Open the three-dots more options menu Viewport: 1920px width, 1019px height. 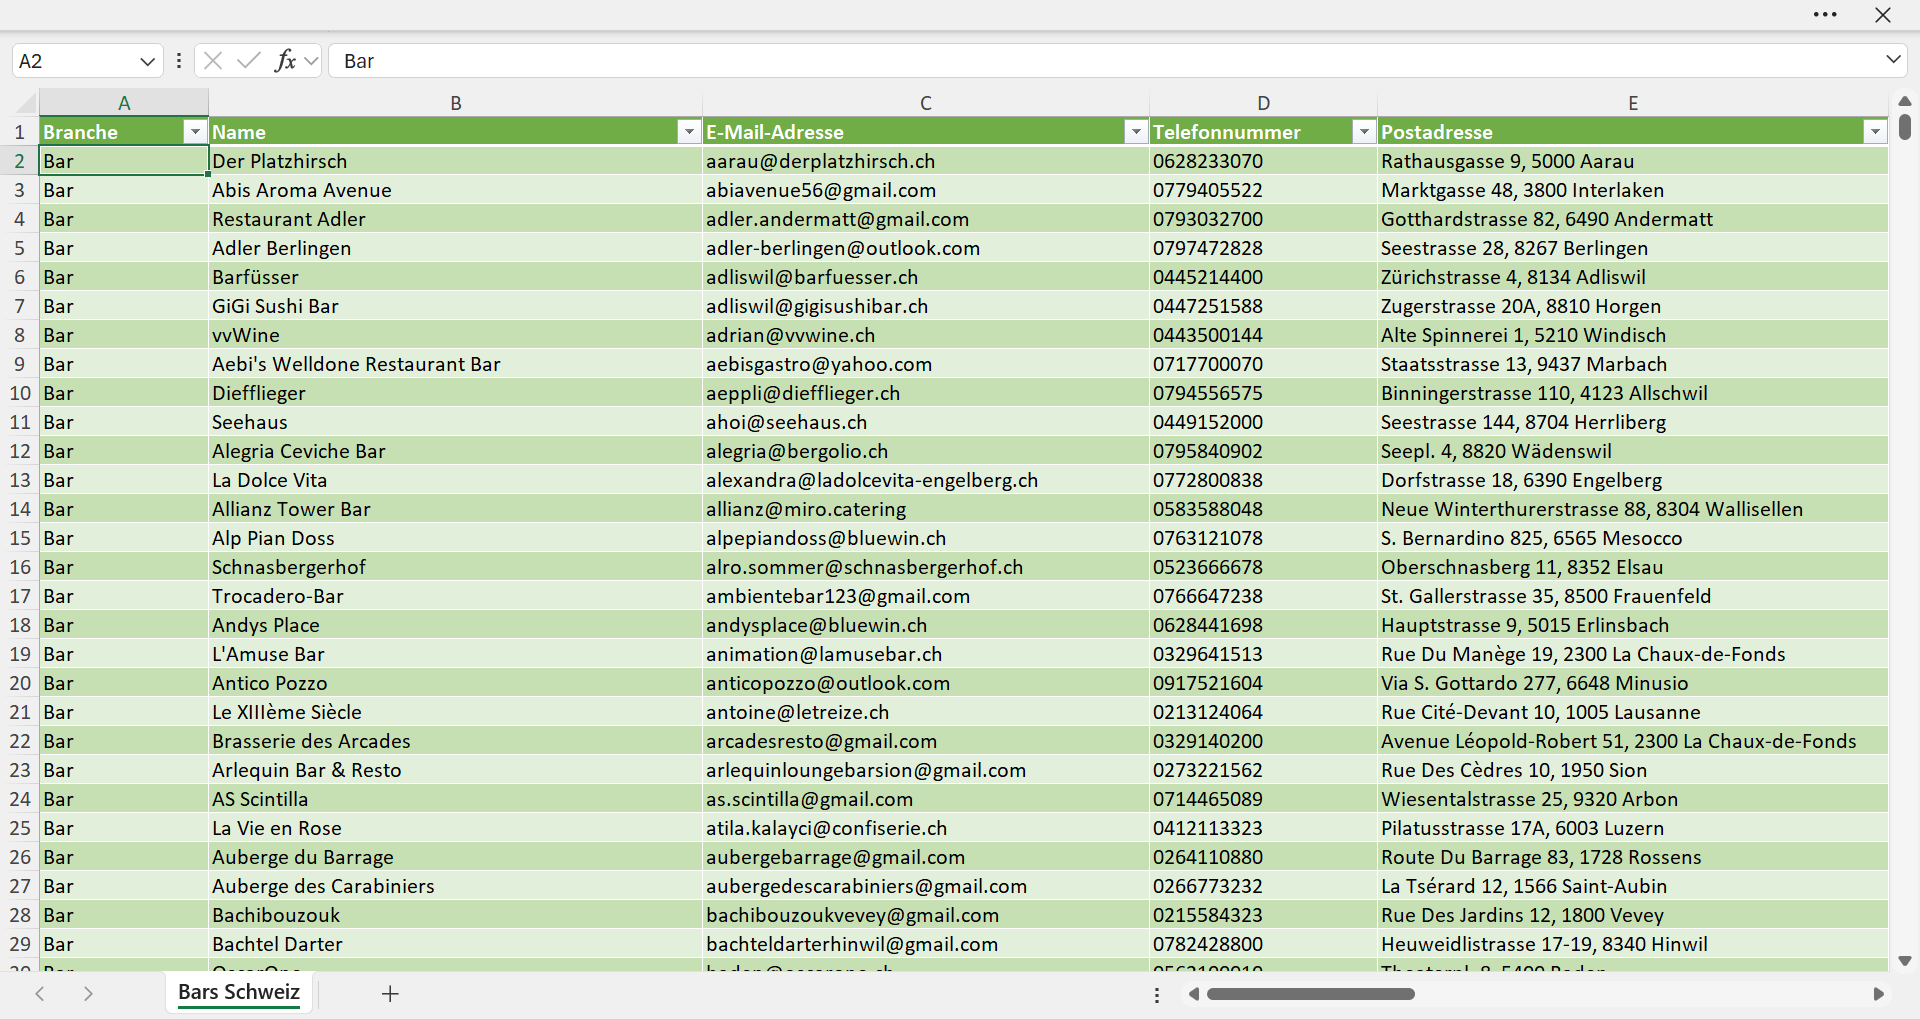[1825, 15]
